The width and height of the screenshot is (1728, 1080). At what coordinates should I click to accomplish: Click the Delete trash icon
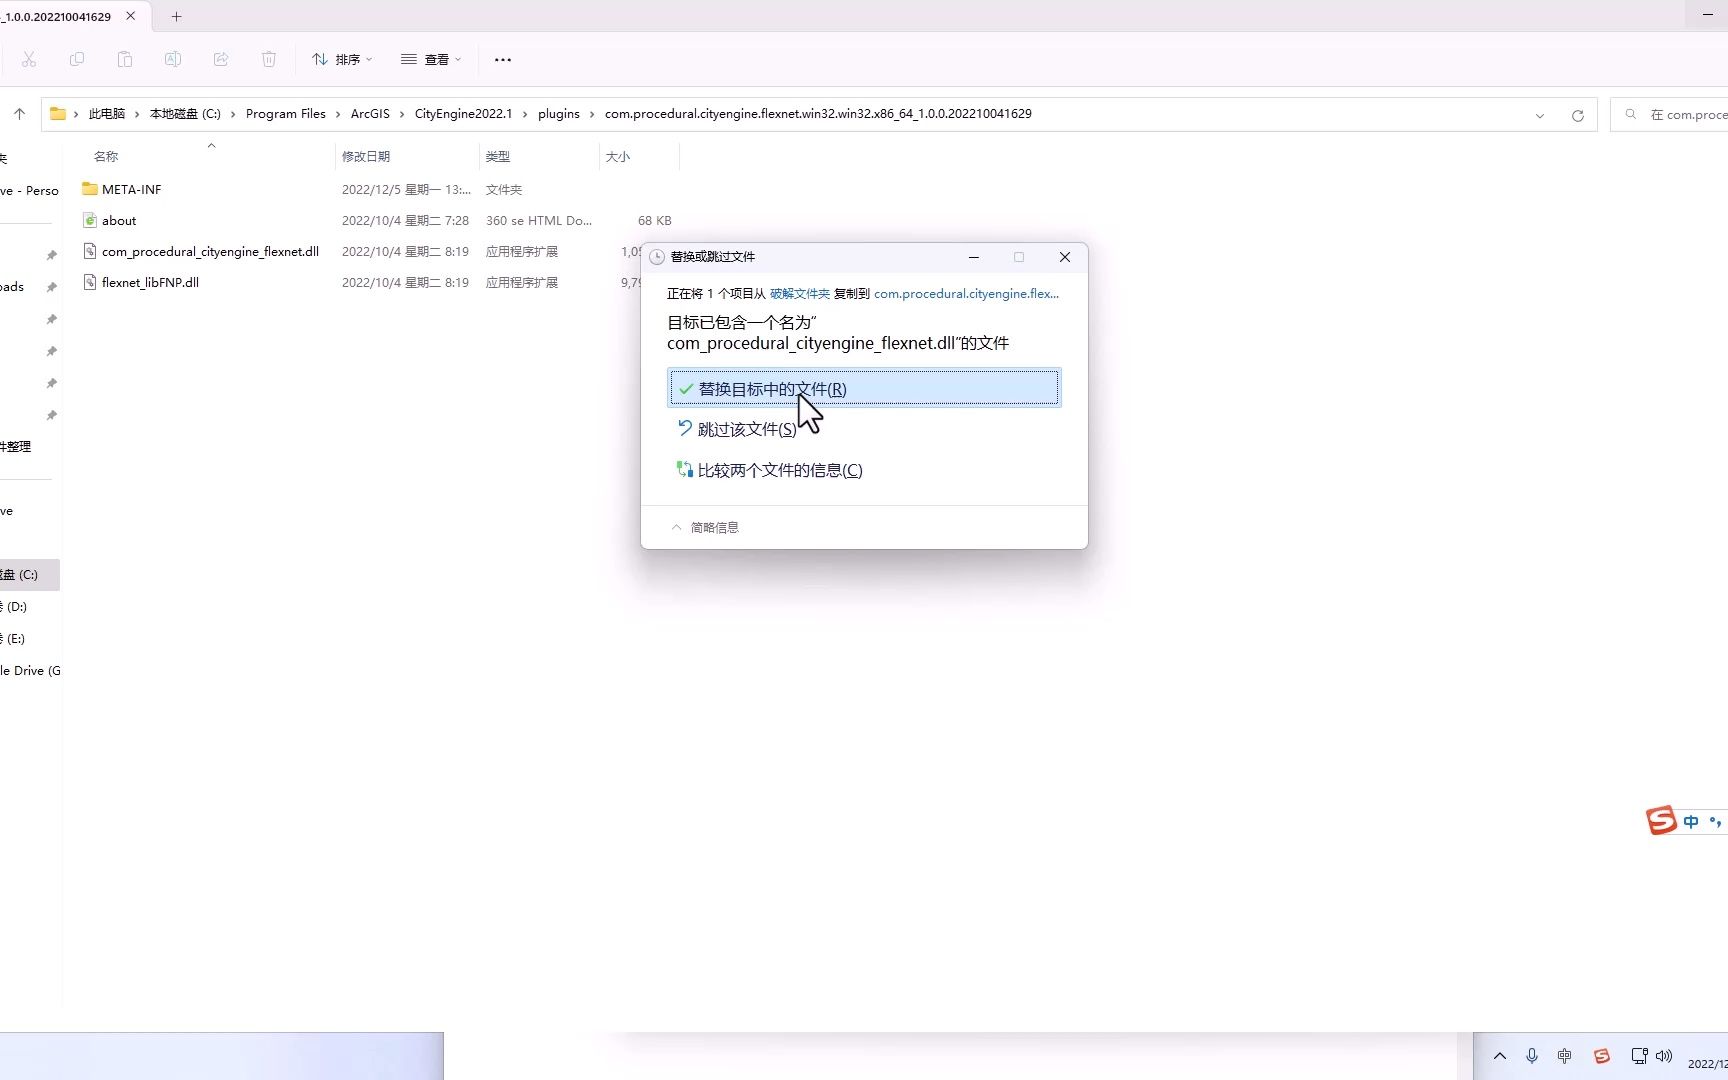[269, 60]
